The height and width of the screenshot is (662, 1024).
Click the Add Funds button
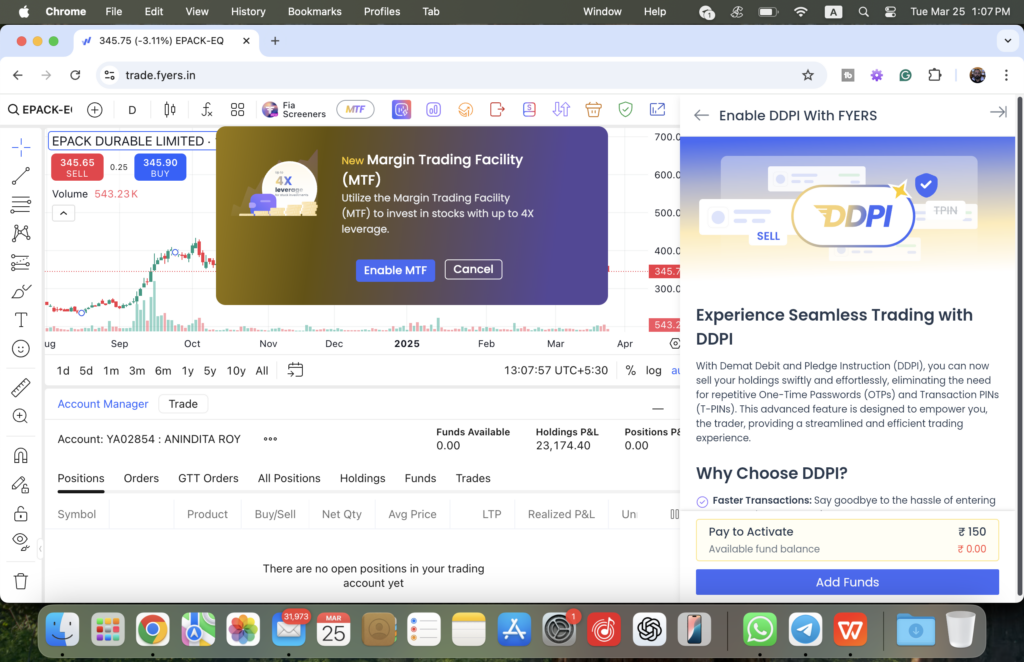847,582
